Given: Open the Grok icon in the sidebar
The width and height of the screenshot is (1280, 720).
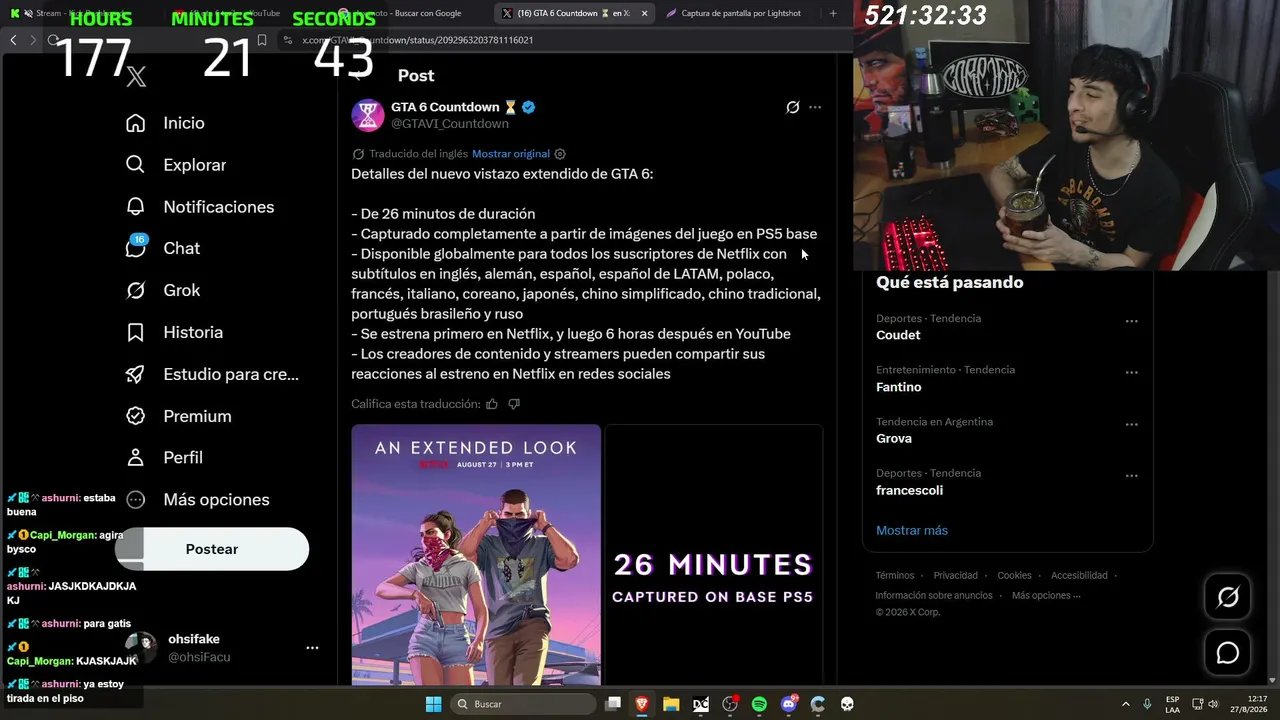Looking at the screenshot, I should tap(136, 290).
